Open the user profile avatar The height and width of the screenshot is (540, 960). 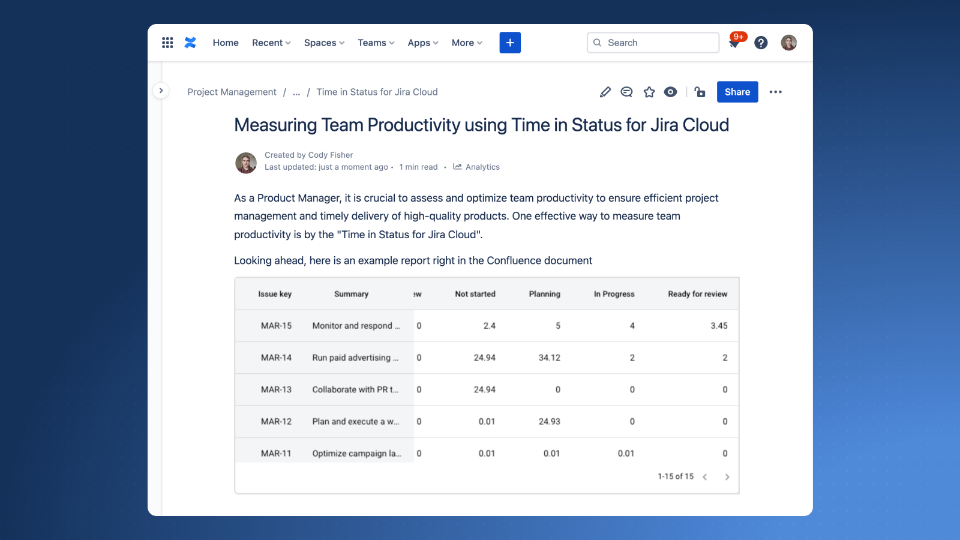(789, 42)
